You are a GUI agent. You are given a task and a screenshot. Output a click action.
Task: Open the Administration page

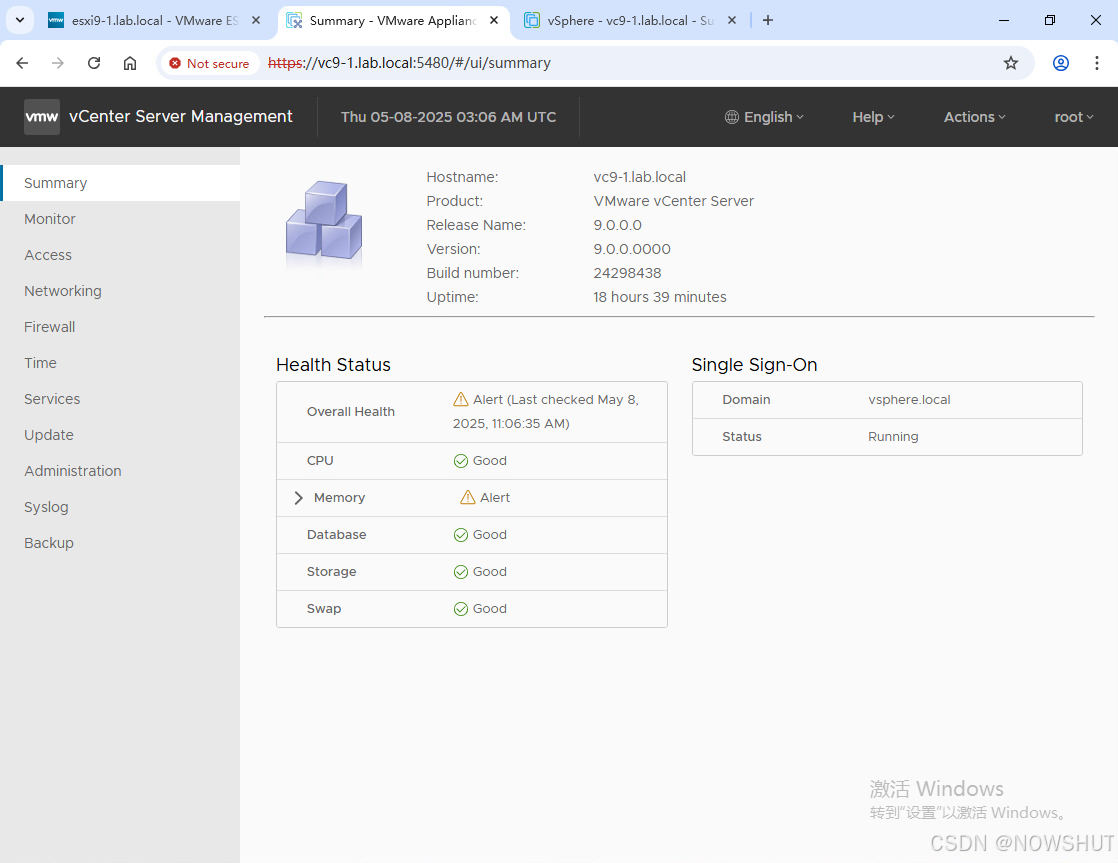coord(120,471)
